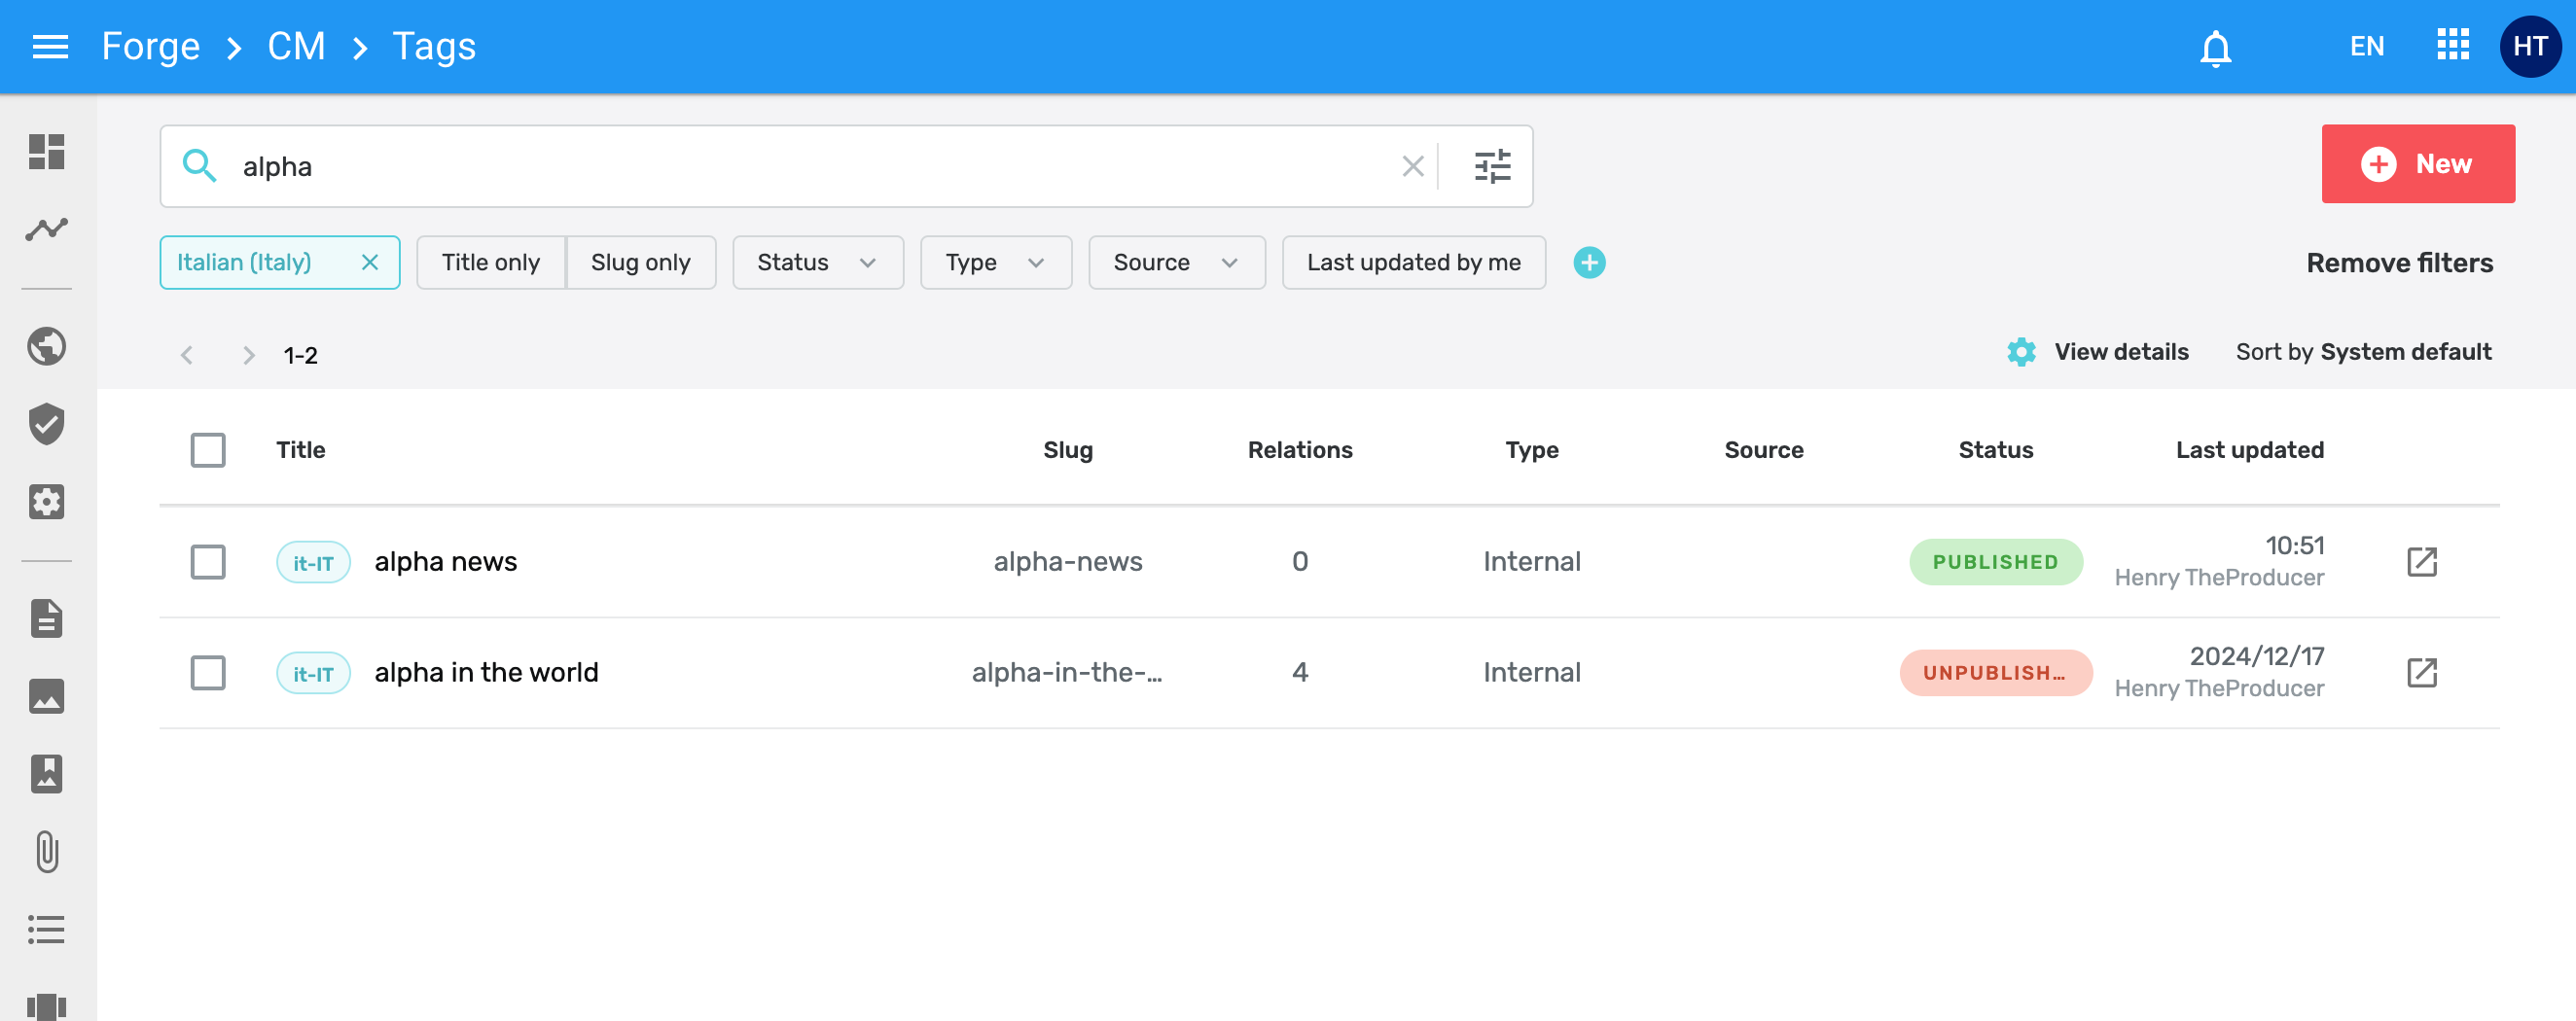
Task: Click it-IT badge on alpha in the world
Action: [313, 673]
